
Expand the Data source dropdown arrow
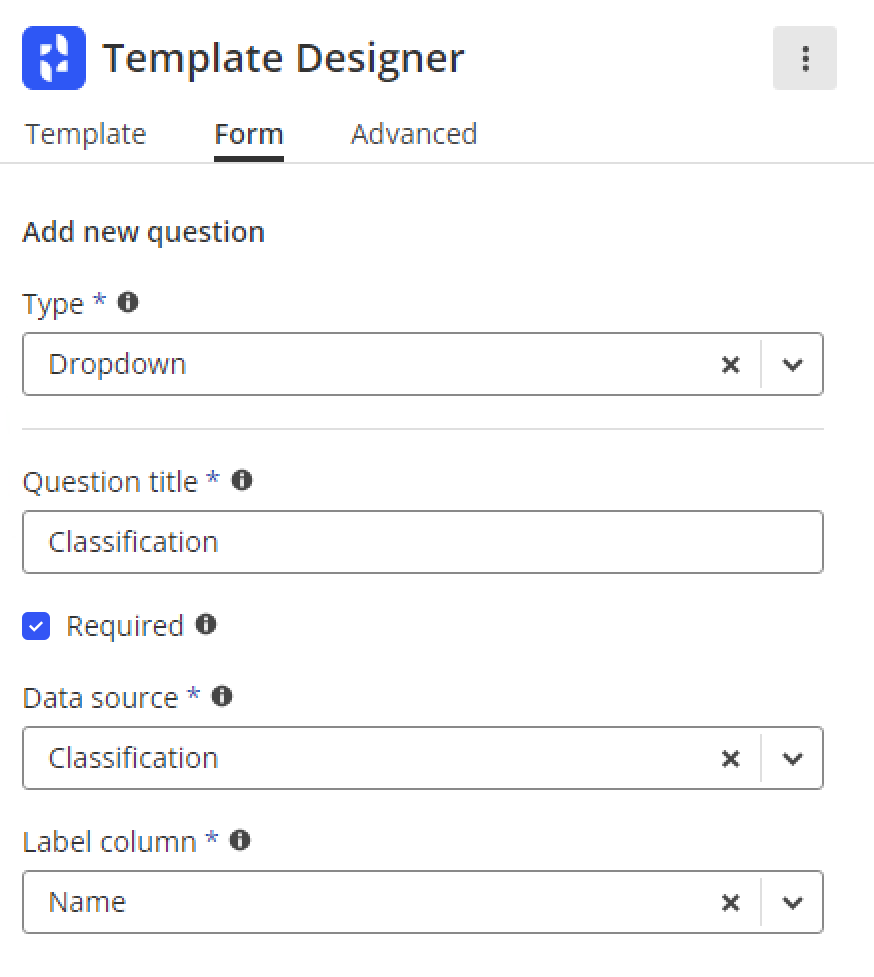792,758
